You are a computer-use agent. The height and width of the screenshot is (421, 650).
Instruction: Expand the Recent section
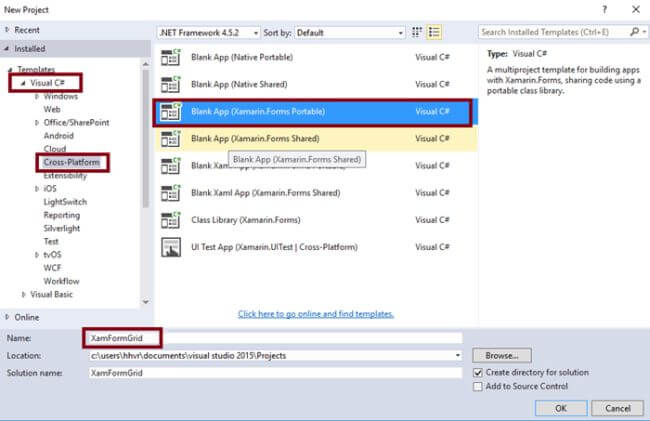pyautogui.click(x=7, y=30)
